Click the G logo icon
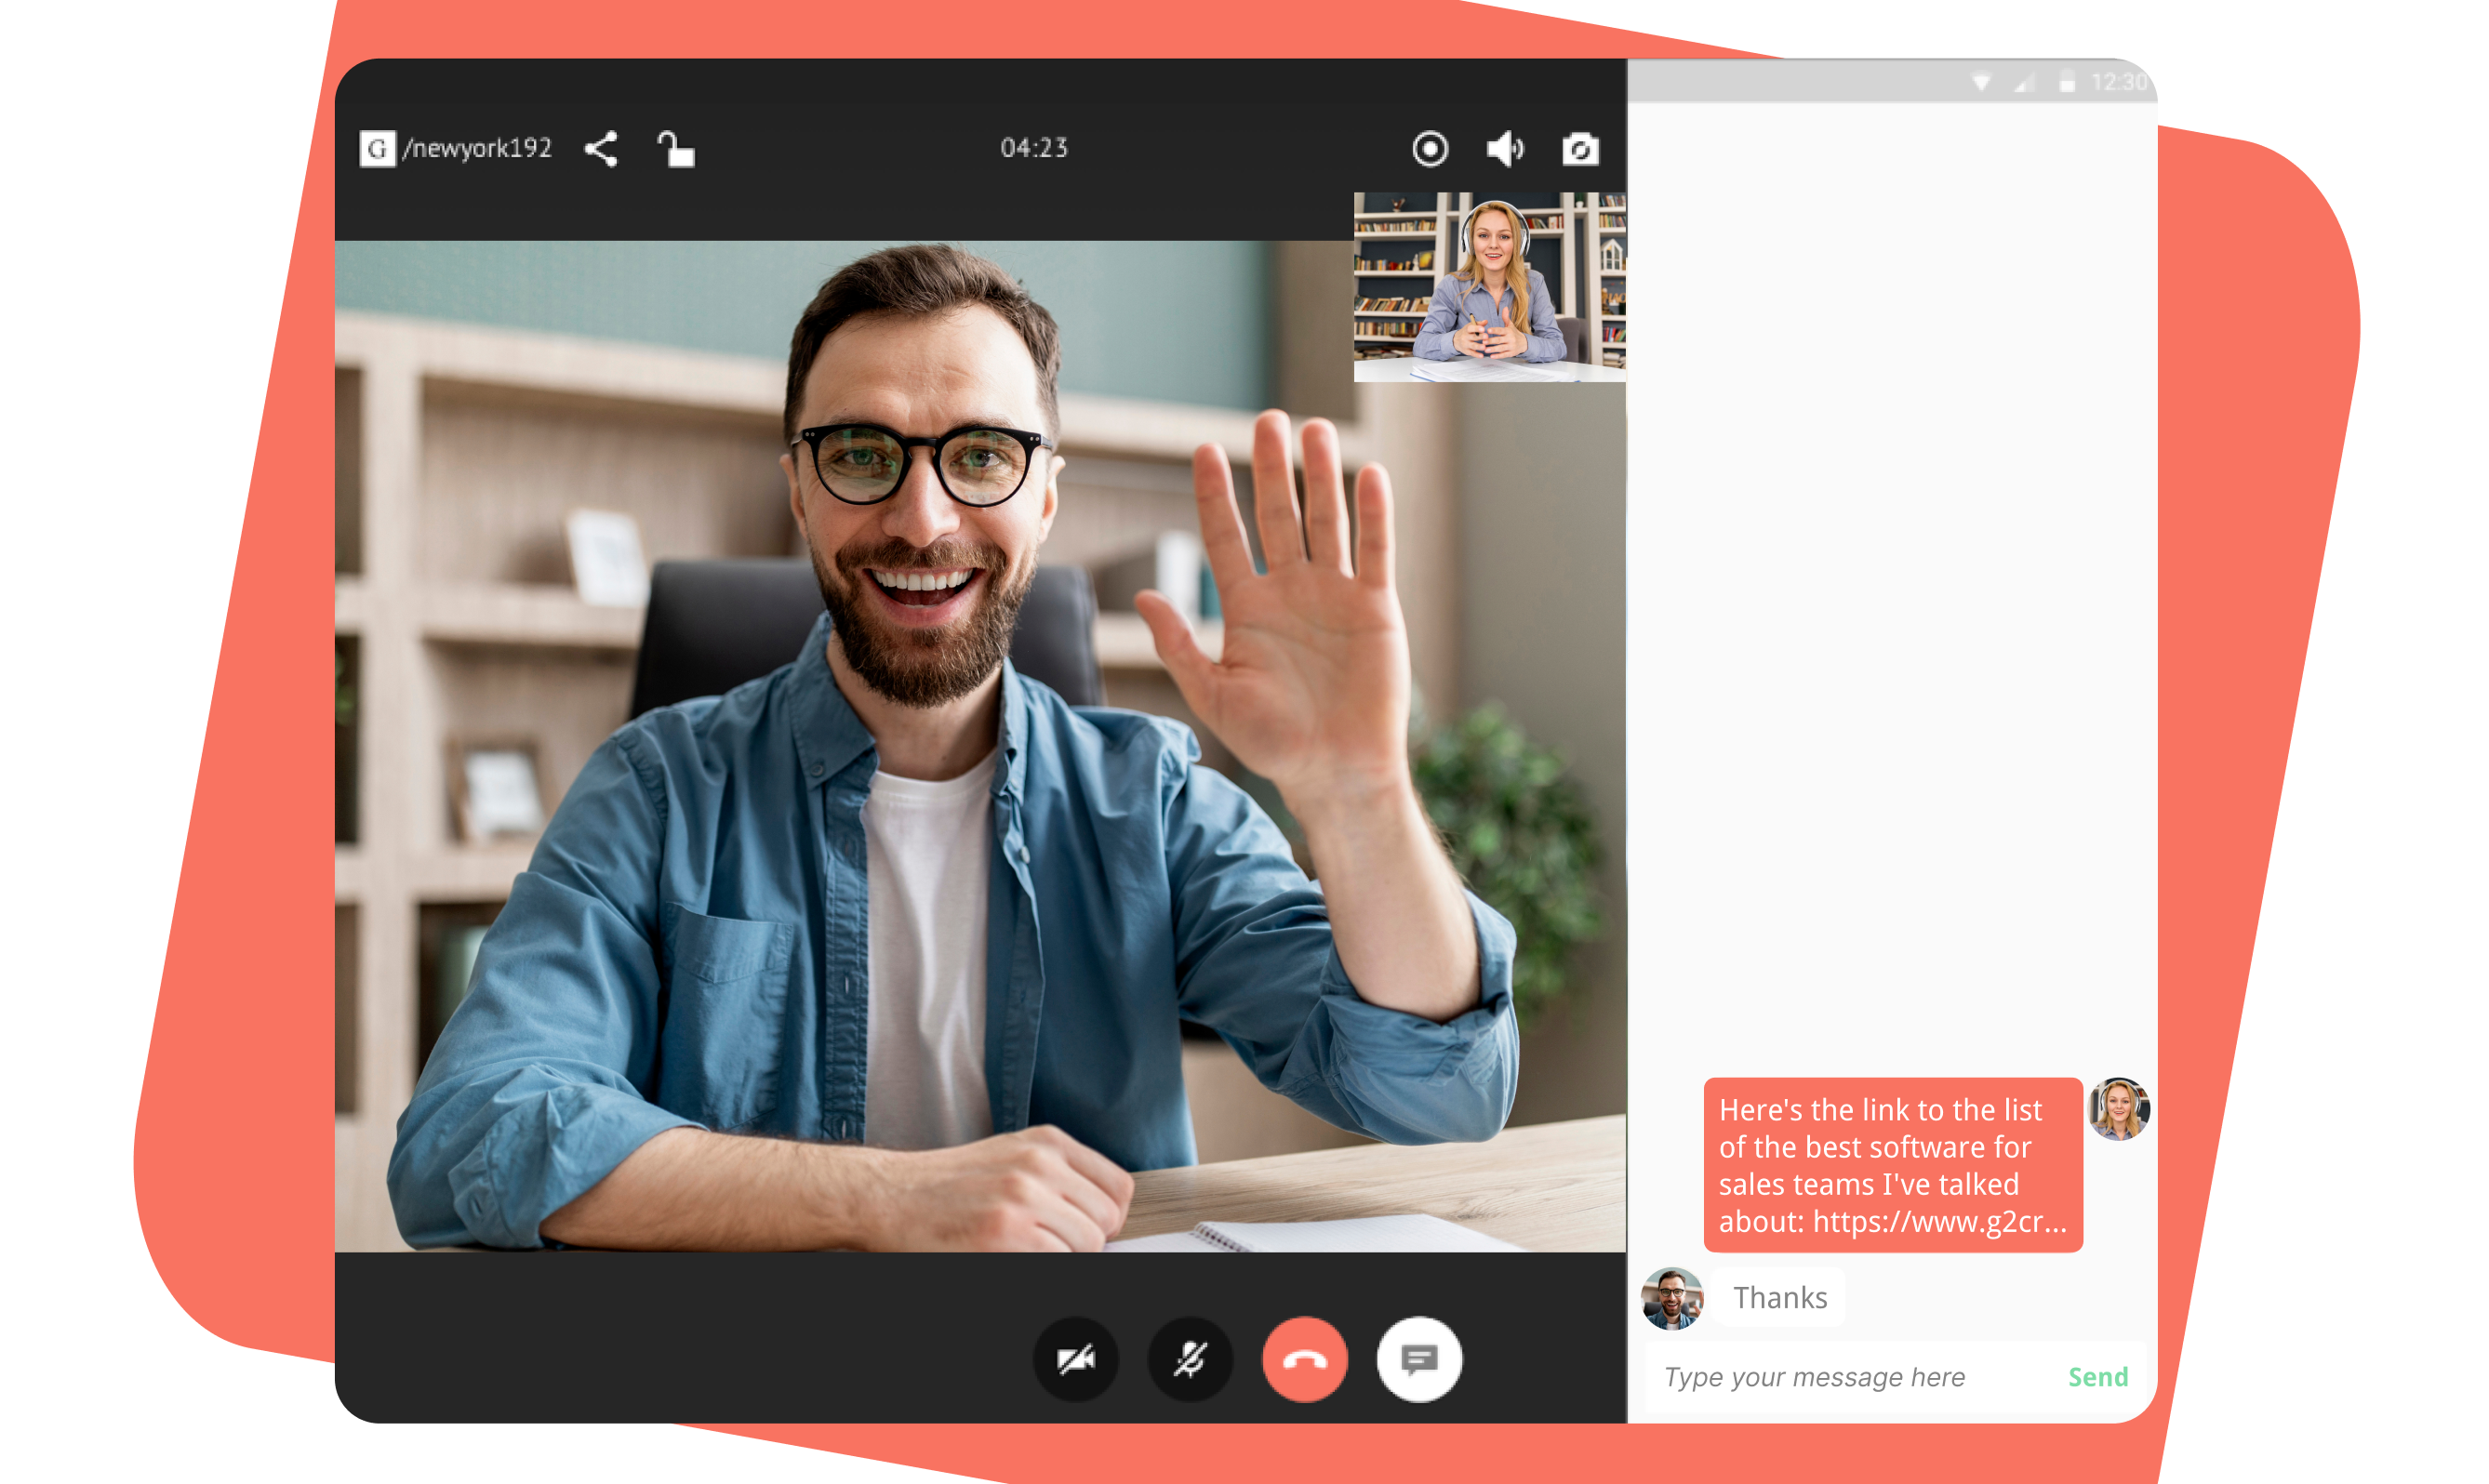The height and width of the screenshot is (1484, 2489). click(x=377, y=149)
